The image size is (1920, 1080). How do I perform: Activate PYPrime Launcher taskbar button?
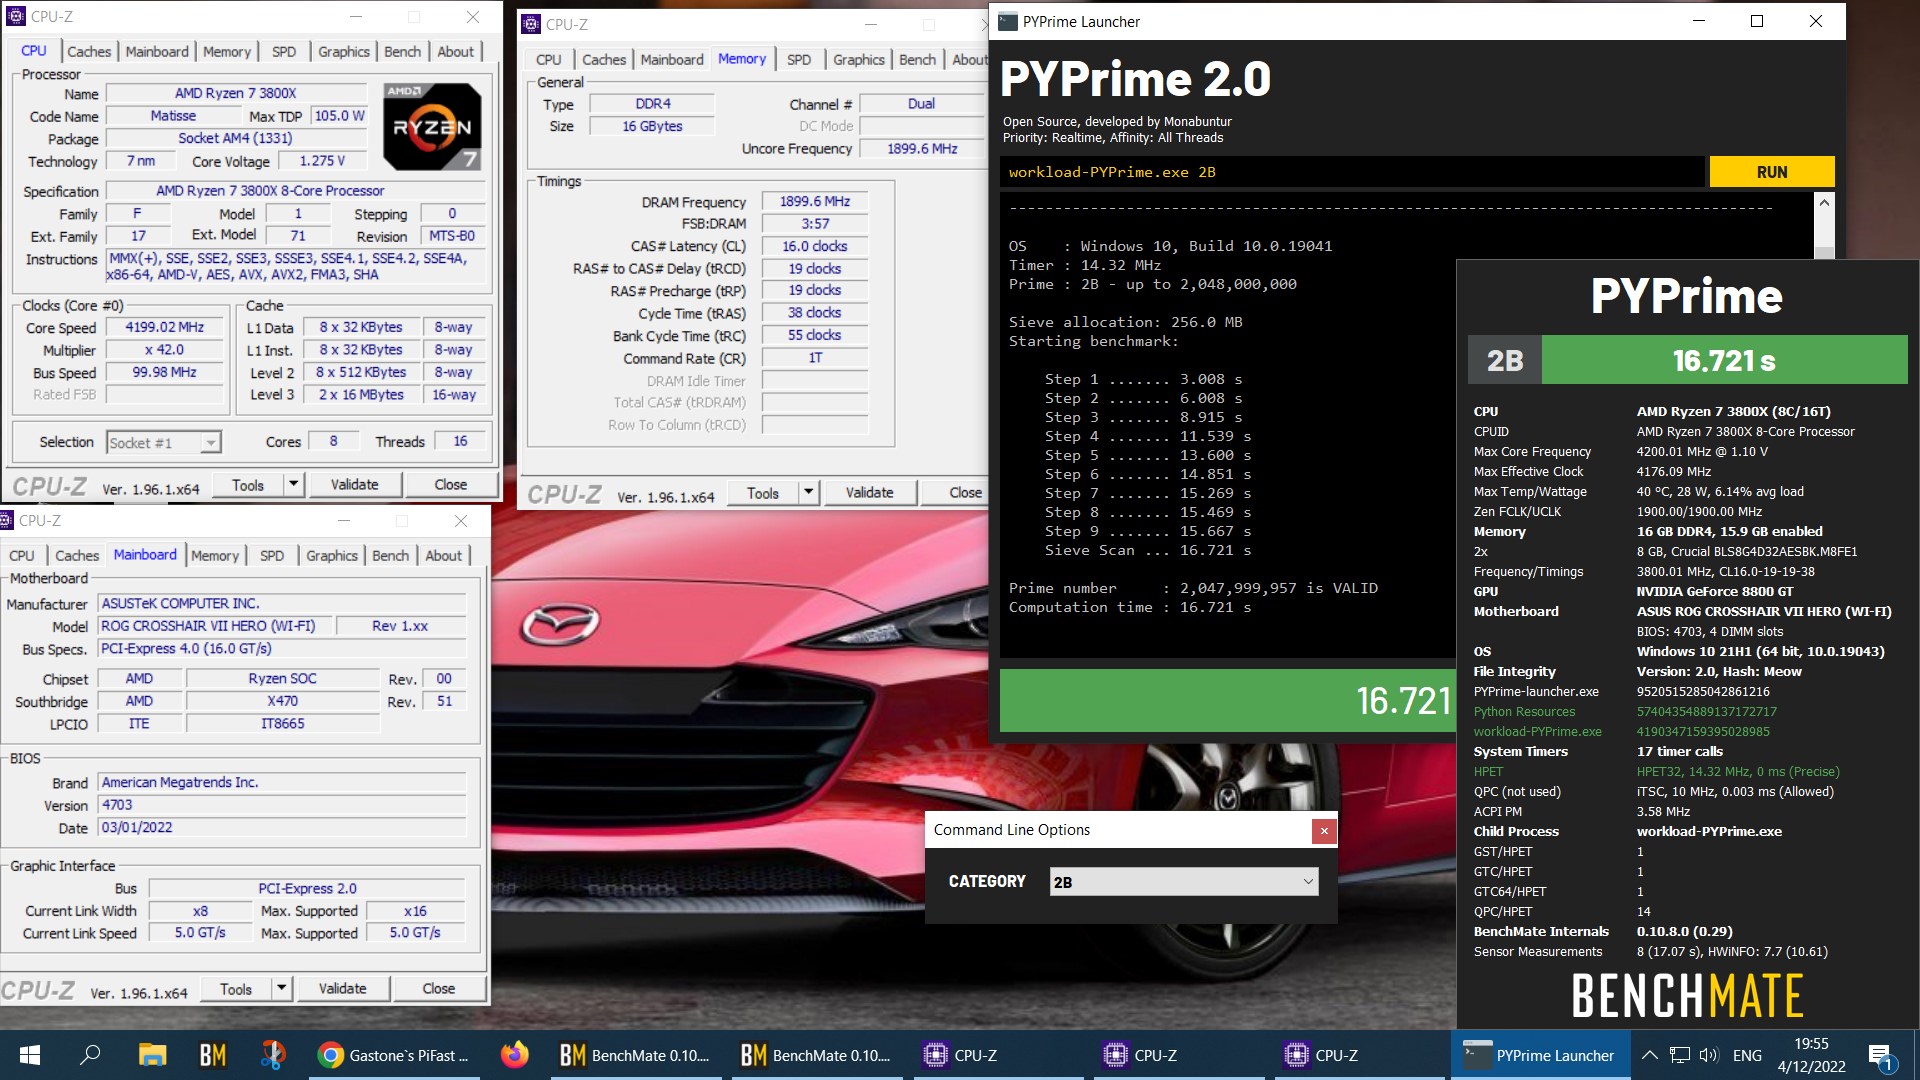[x=1540, y=1055]
